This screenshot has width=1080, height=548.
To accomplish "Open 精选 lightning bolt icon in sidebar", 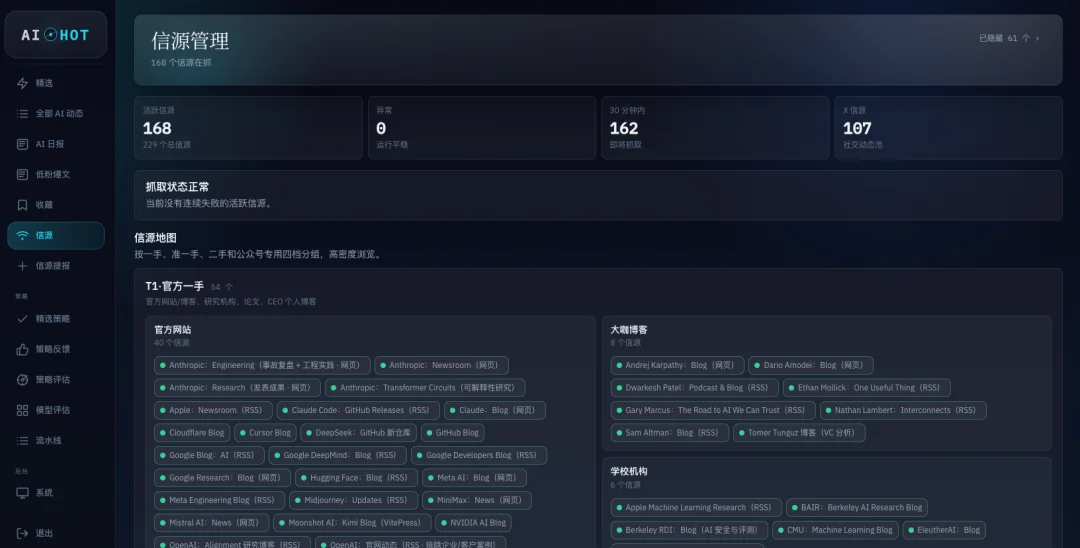I will (22, 83).
